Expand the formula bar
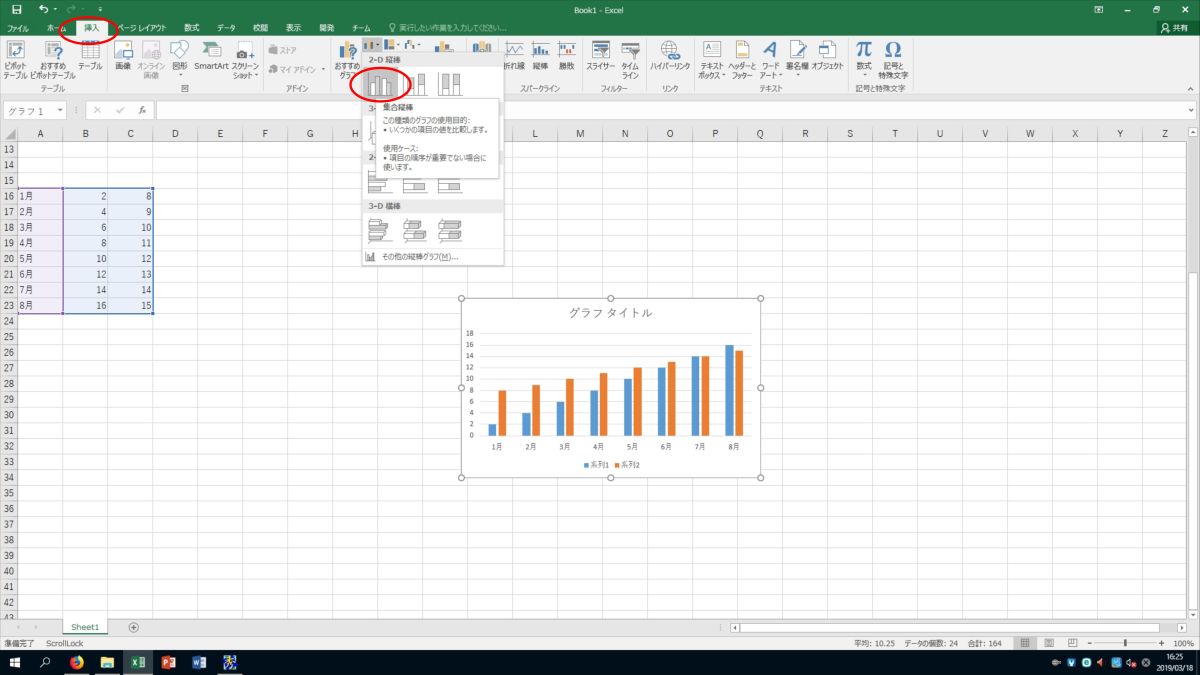Image resolution: width=1200 pixels, height=675 pixels. pyautogui.click(x=1191, y=111)
